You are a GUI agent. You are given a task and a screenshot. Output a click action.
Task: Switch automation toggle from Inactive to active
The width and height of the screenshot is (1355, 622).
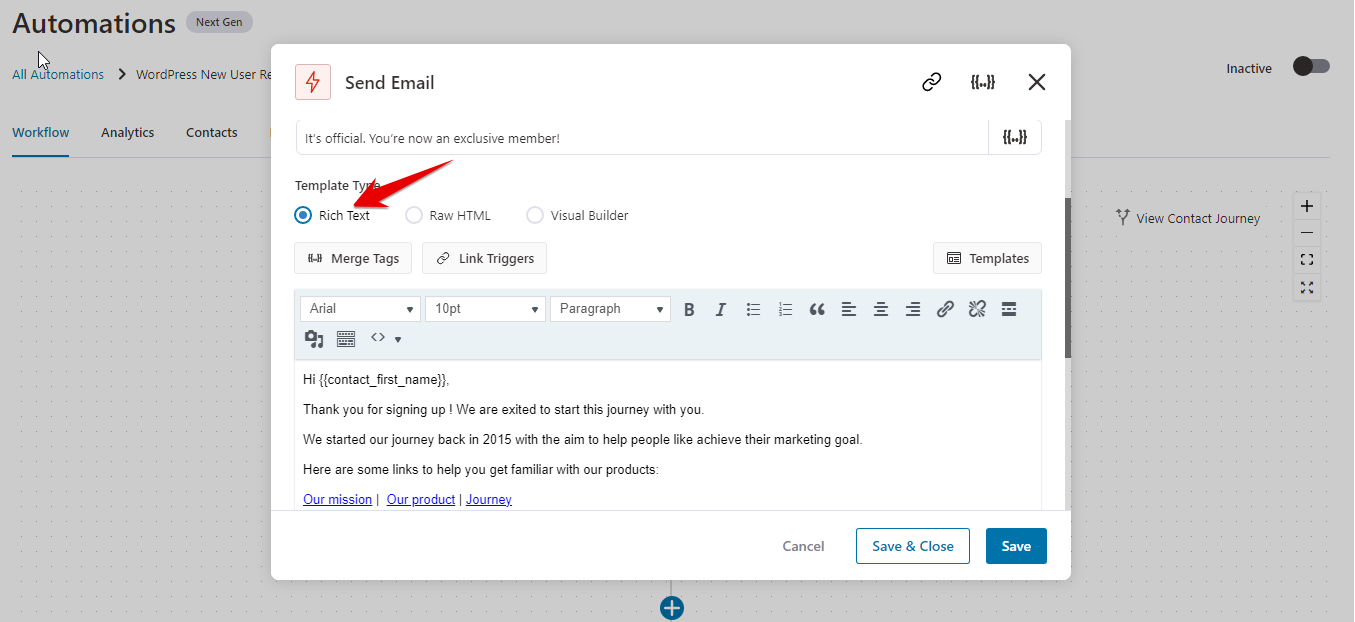coord(1310,65)
